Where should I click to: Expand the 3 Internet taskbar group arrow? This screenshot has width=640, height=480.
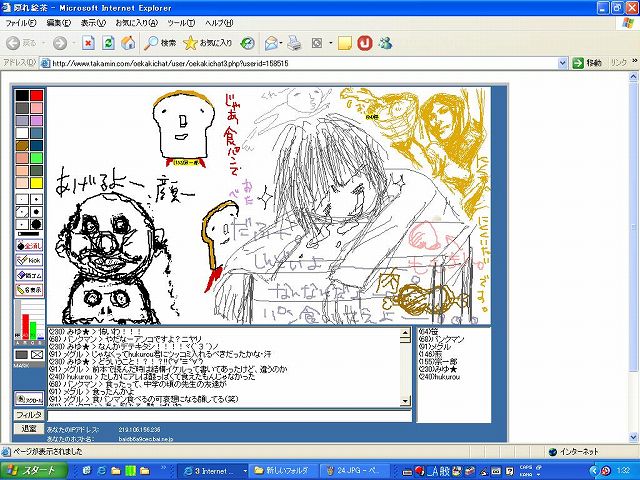245,471
